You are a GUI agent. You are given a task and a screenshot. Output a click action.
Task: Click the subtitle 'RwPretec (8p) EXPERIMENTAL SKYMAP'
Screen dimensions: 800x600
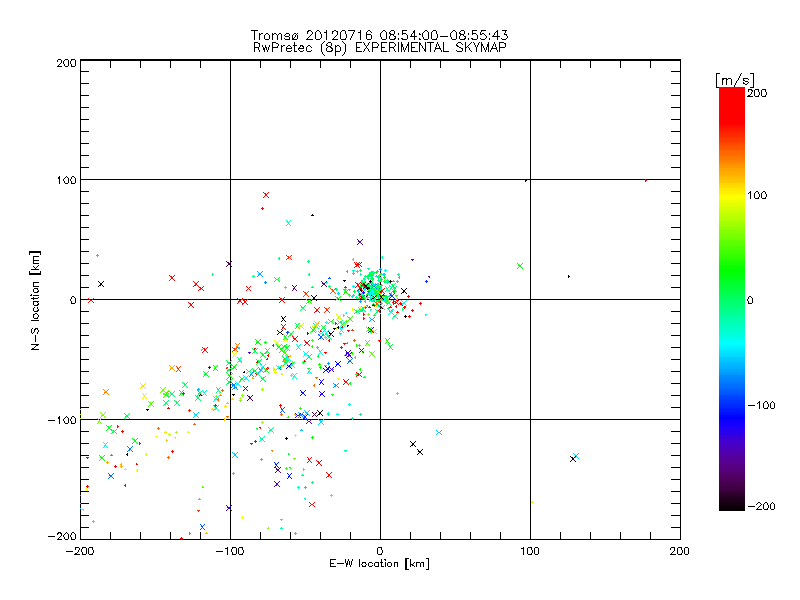pos(380,47)
